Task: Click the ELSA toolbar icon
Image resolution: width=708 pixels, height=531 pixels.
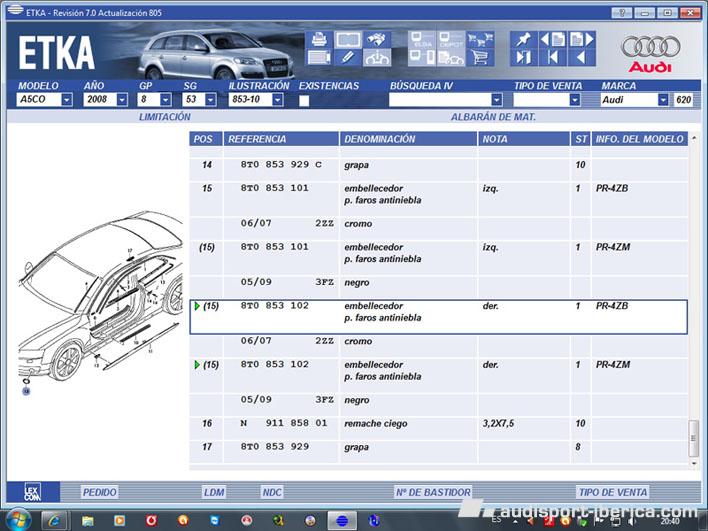Action: 422,40
